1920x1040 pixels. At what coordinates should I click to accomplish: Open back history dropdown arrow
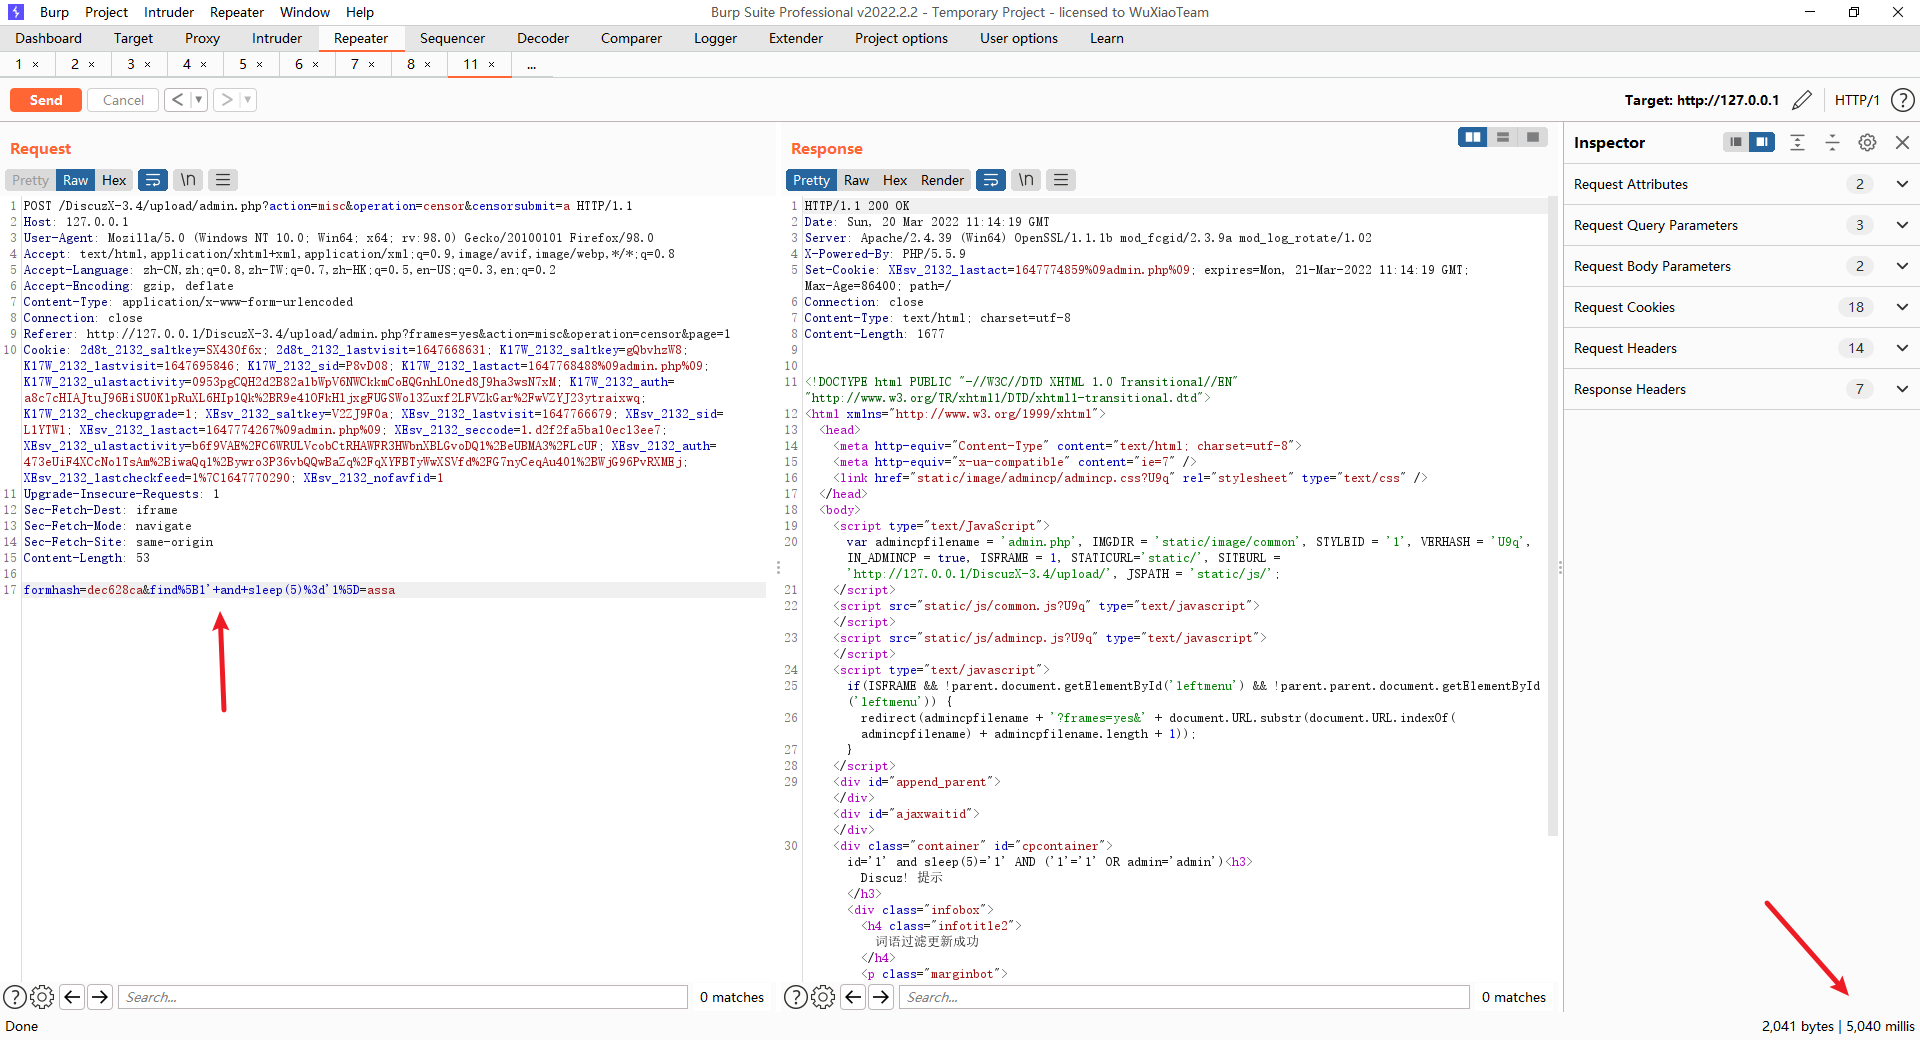198,100
